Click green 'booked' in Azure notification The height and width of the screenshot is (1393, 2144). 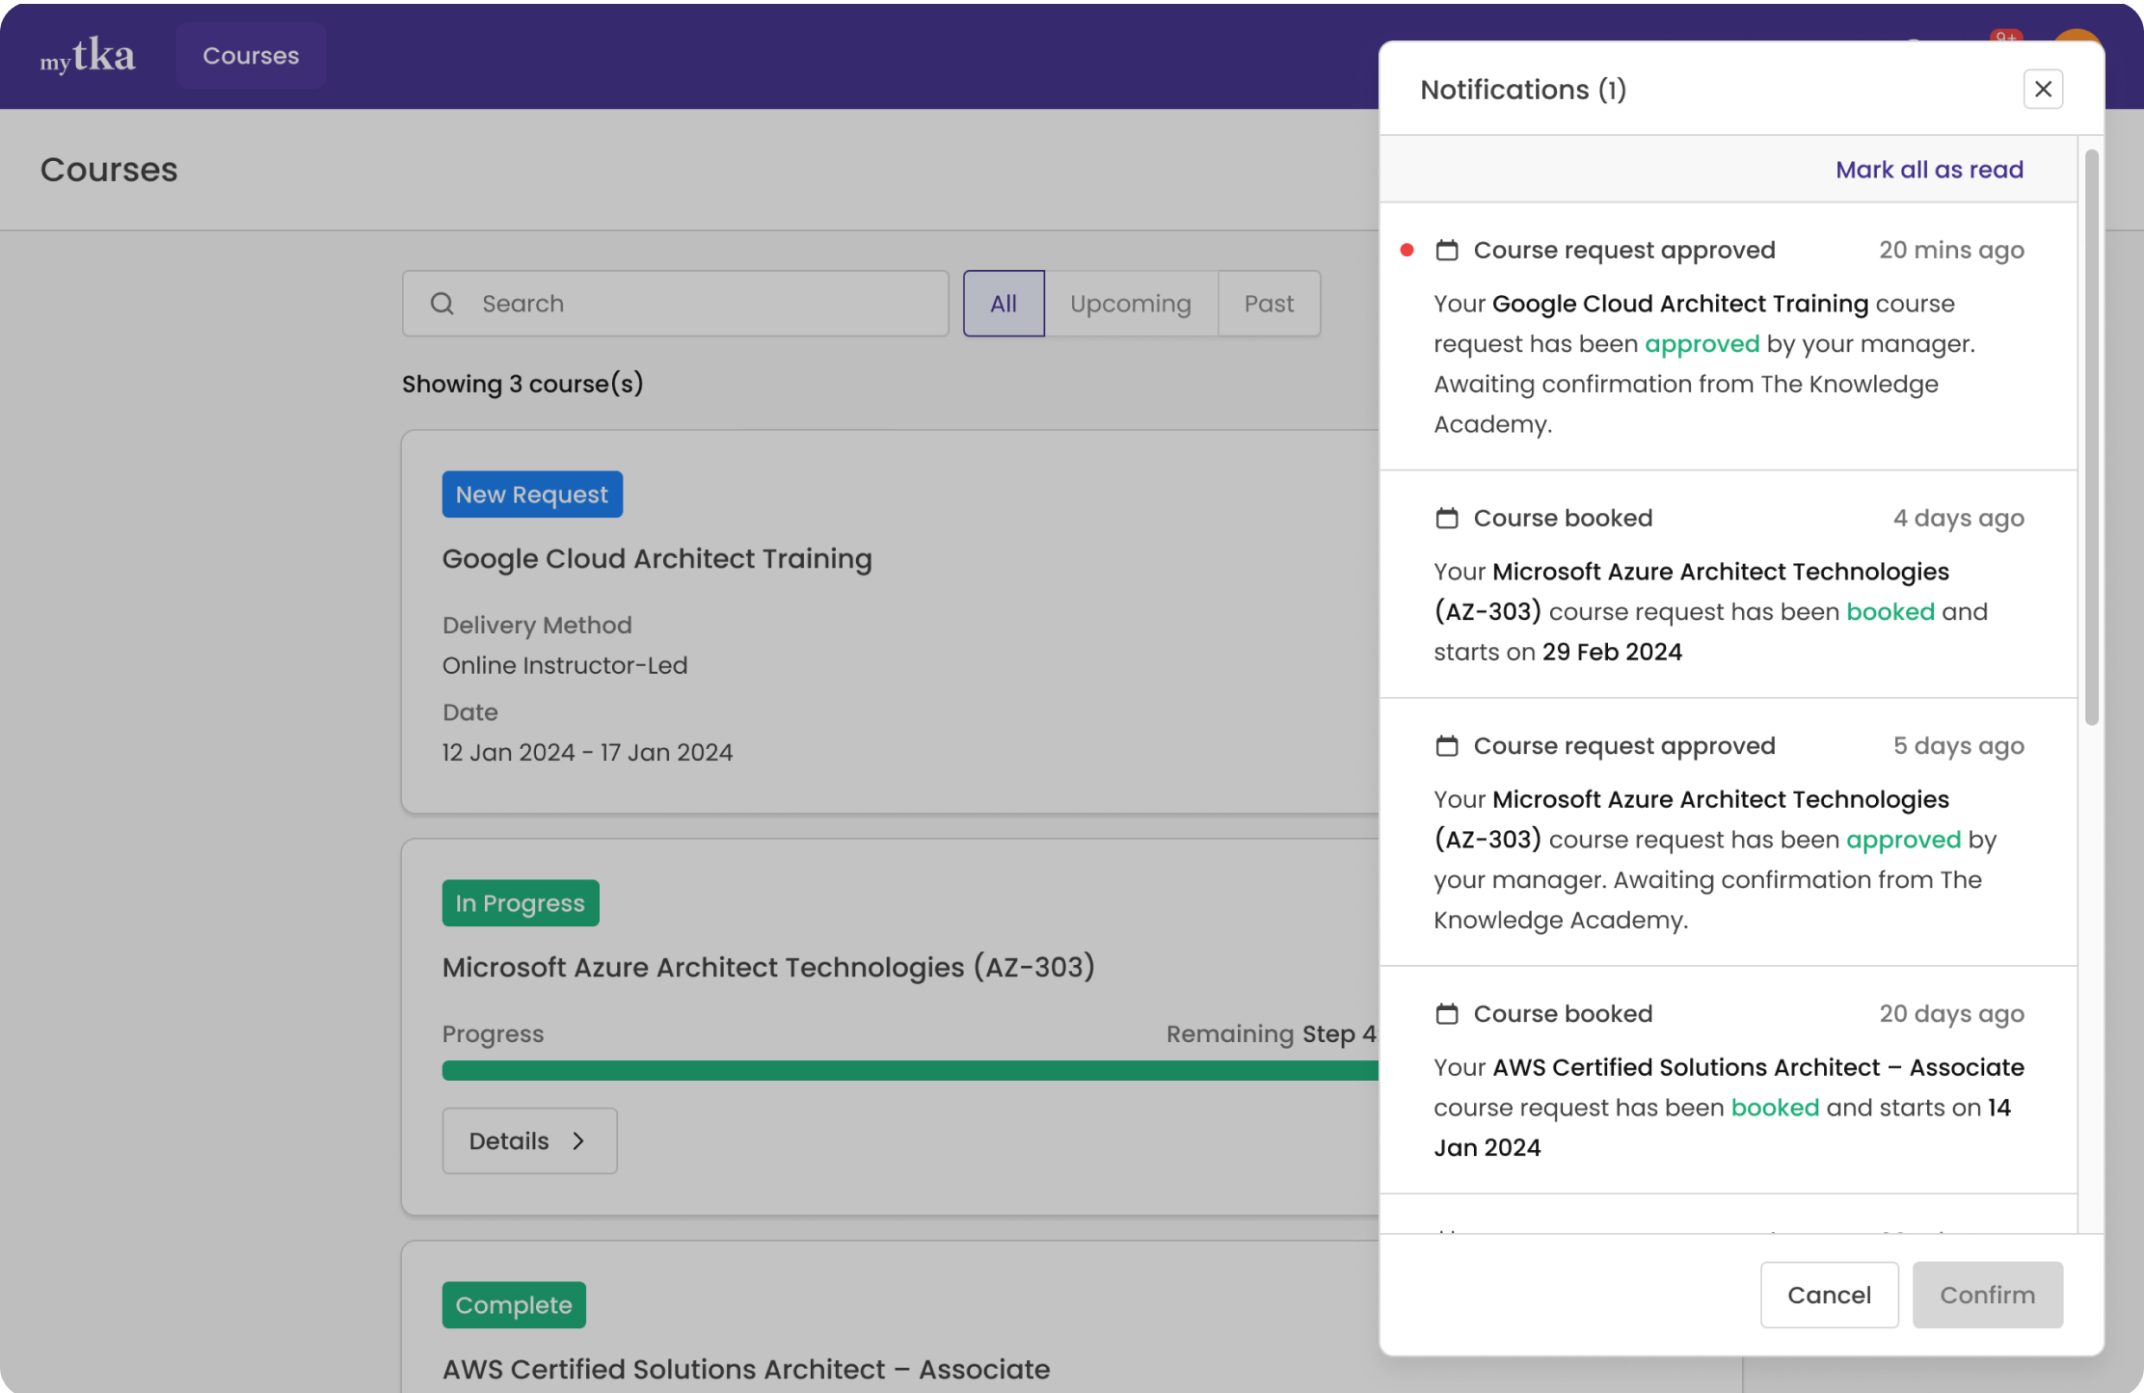point(1890,611)
